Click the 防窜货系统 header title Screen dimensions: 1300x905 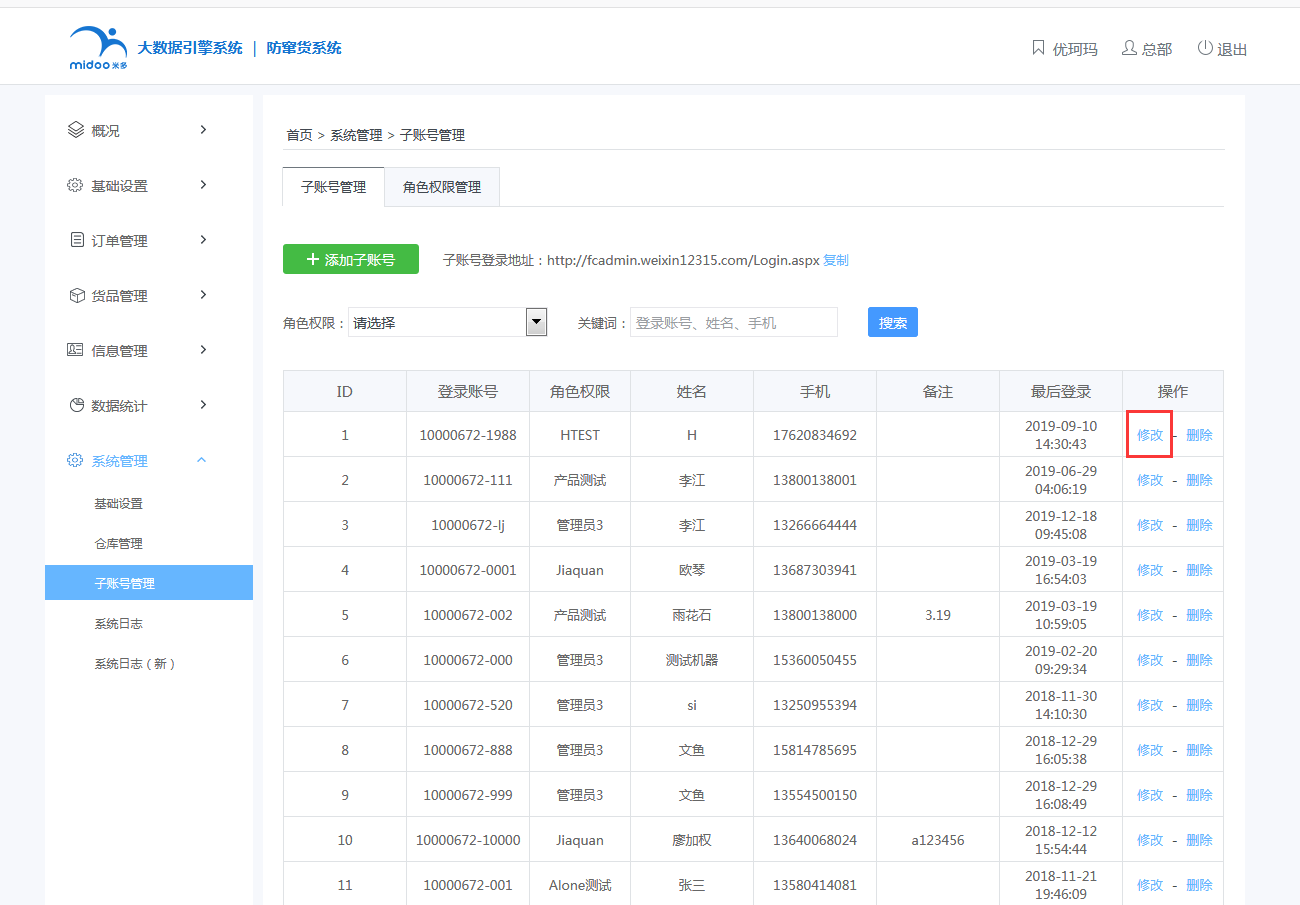coord(304,47)
